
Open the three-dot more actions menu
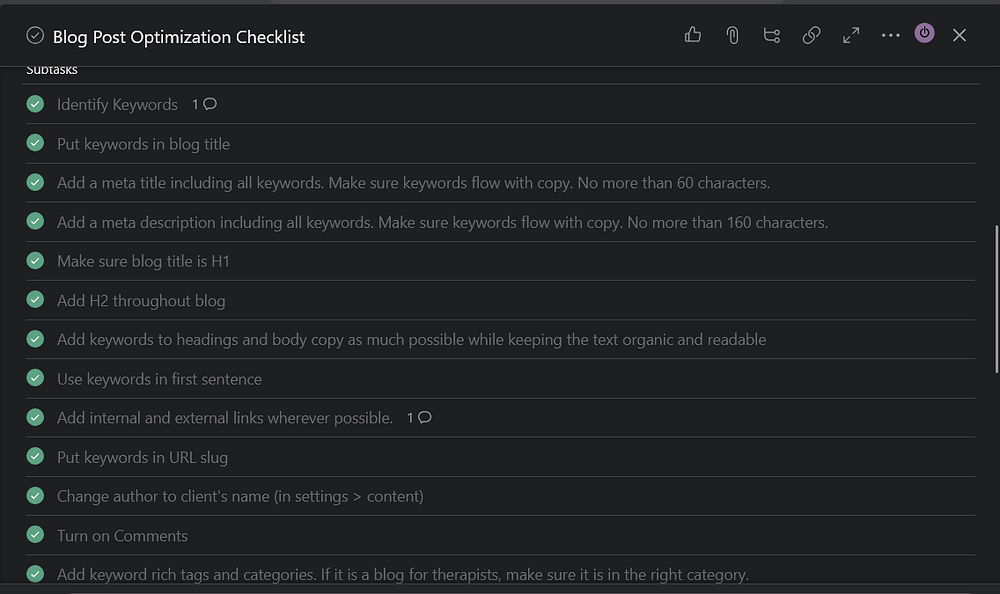tap(890, 35)
